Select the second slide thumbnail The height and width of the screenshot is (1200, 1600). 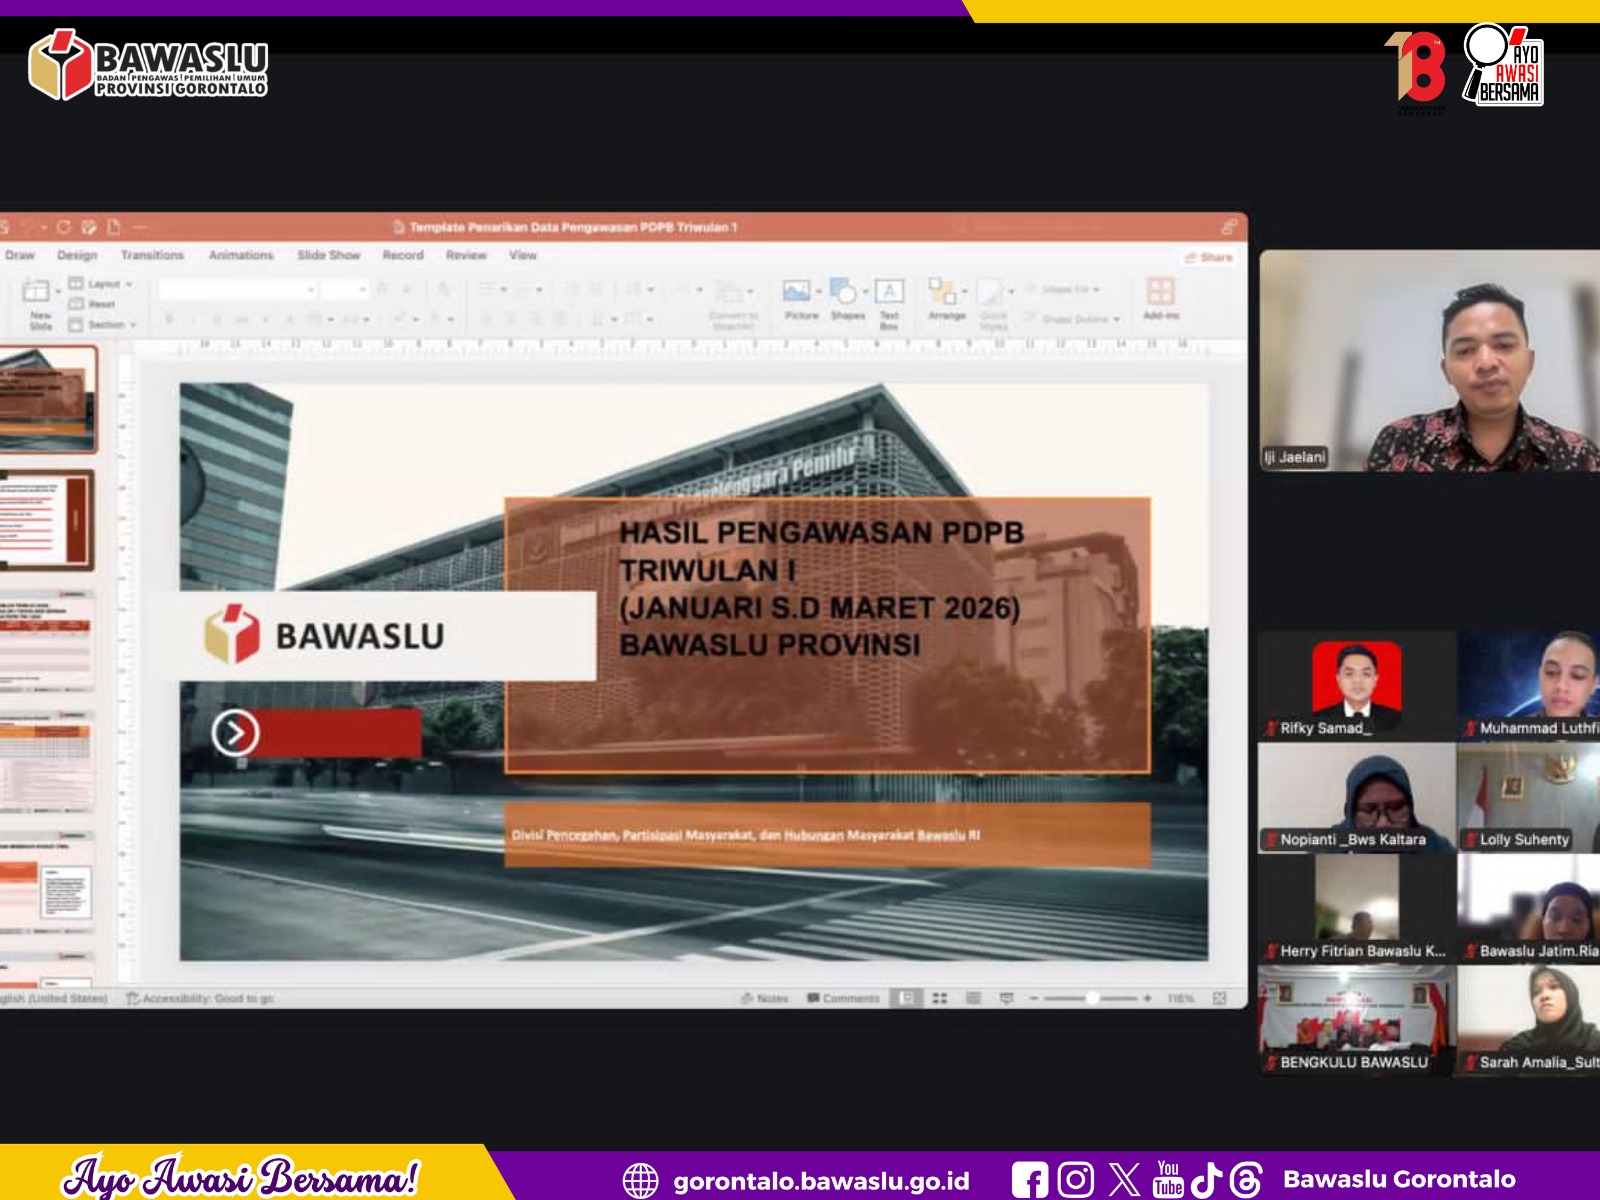click(x=47, y=521)
